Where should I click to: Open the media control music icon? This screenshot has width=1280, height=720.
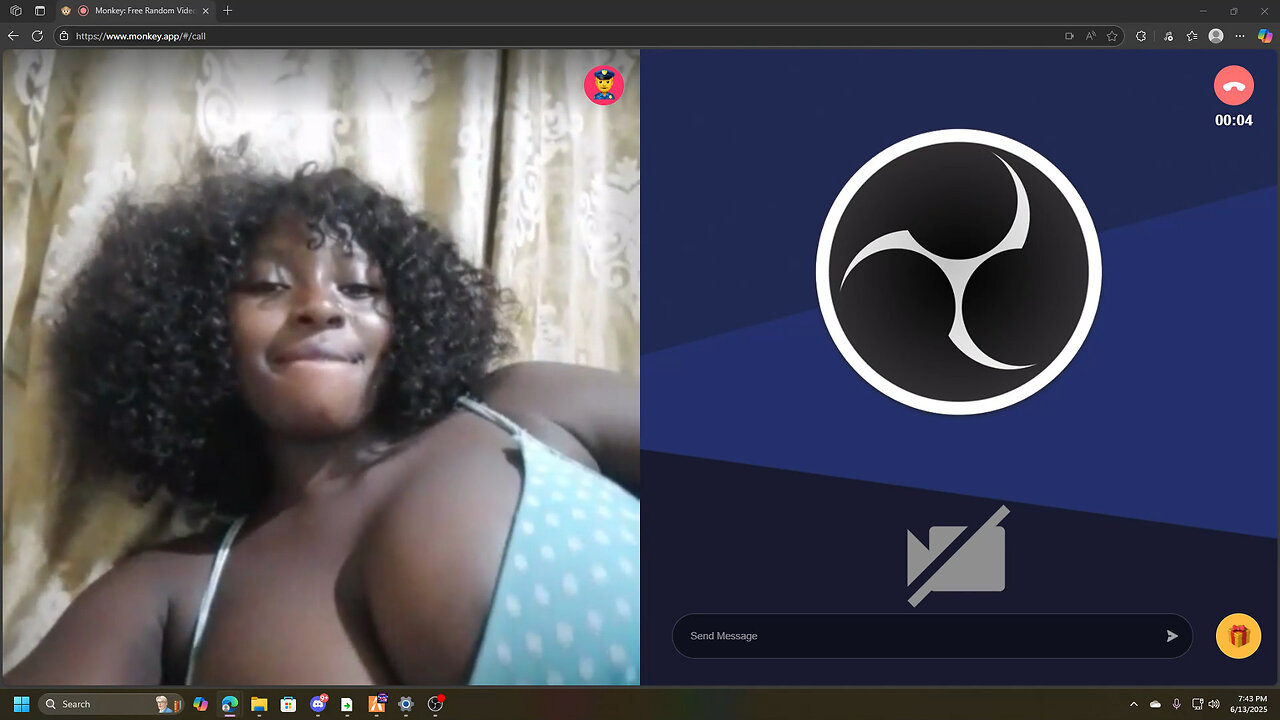point(1168,36)
